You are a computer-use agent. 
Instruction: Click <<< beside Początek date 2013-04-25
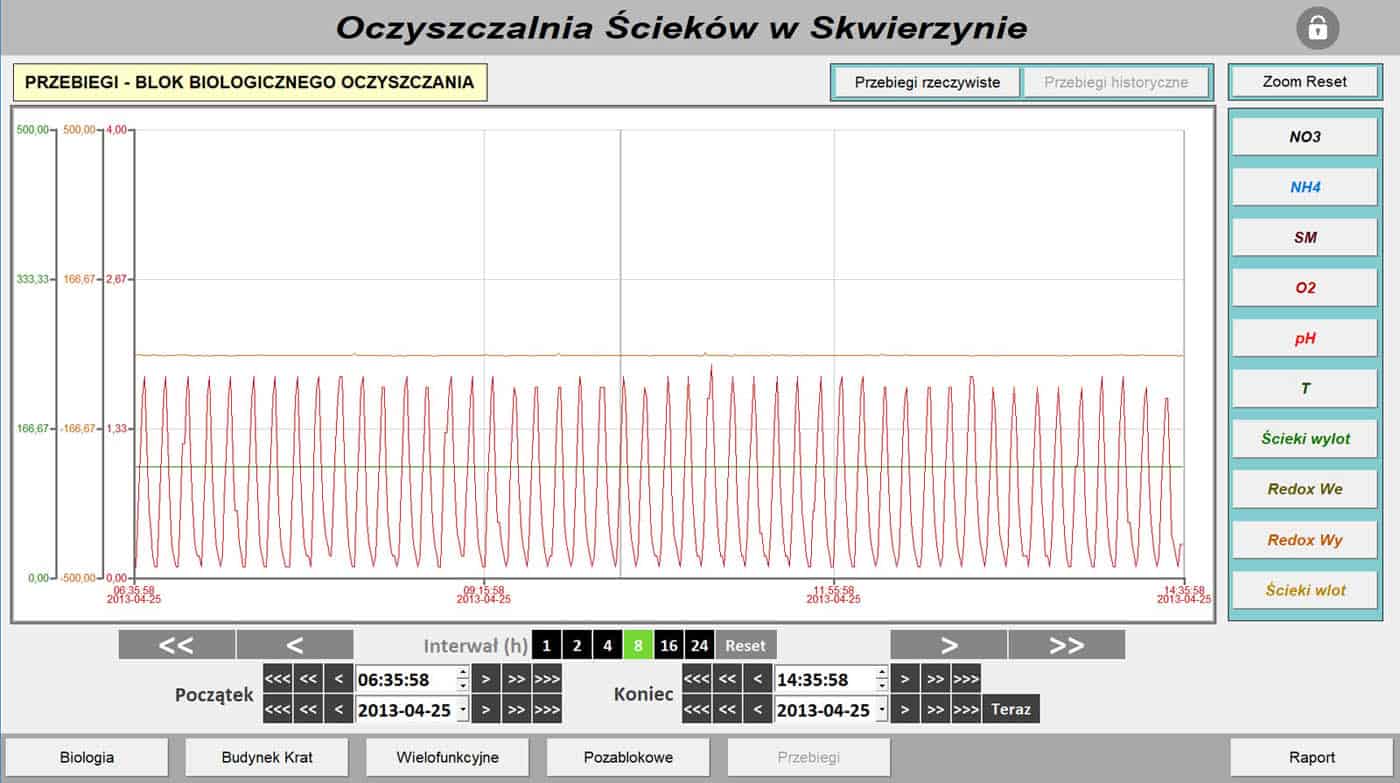point(278,709)
